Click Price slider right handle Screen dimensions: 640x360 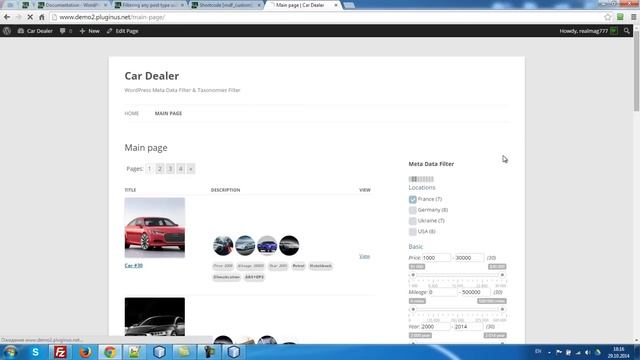tap(502, 275)
